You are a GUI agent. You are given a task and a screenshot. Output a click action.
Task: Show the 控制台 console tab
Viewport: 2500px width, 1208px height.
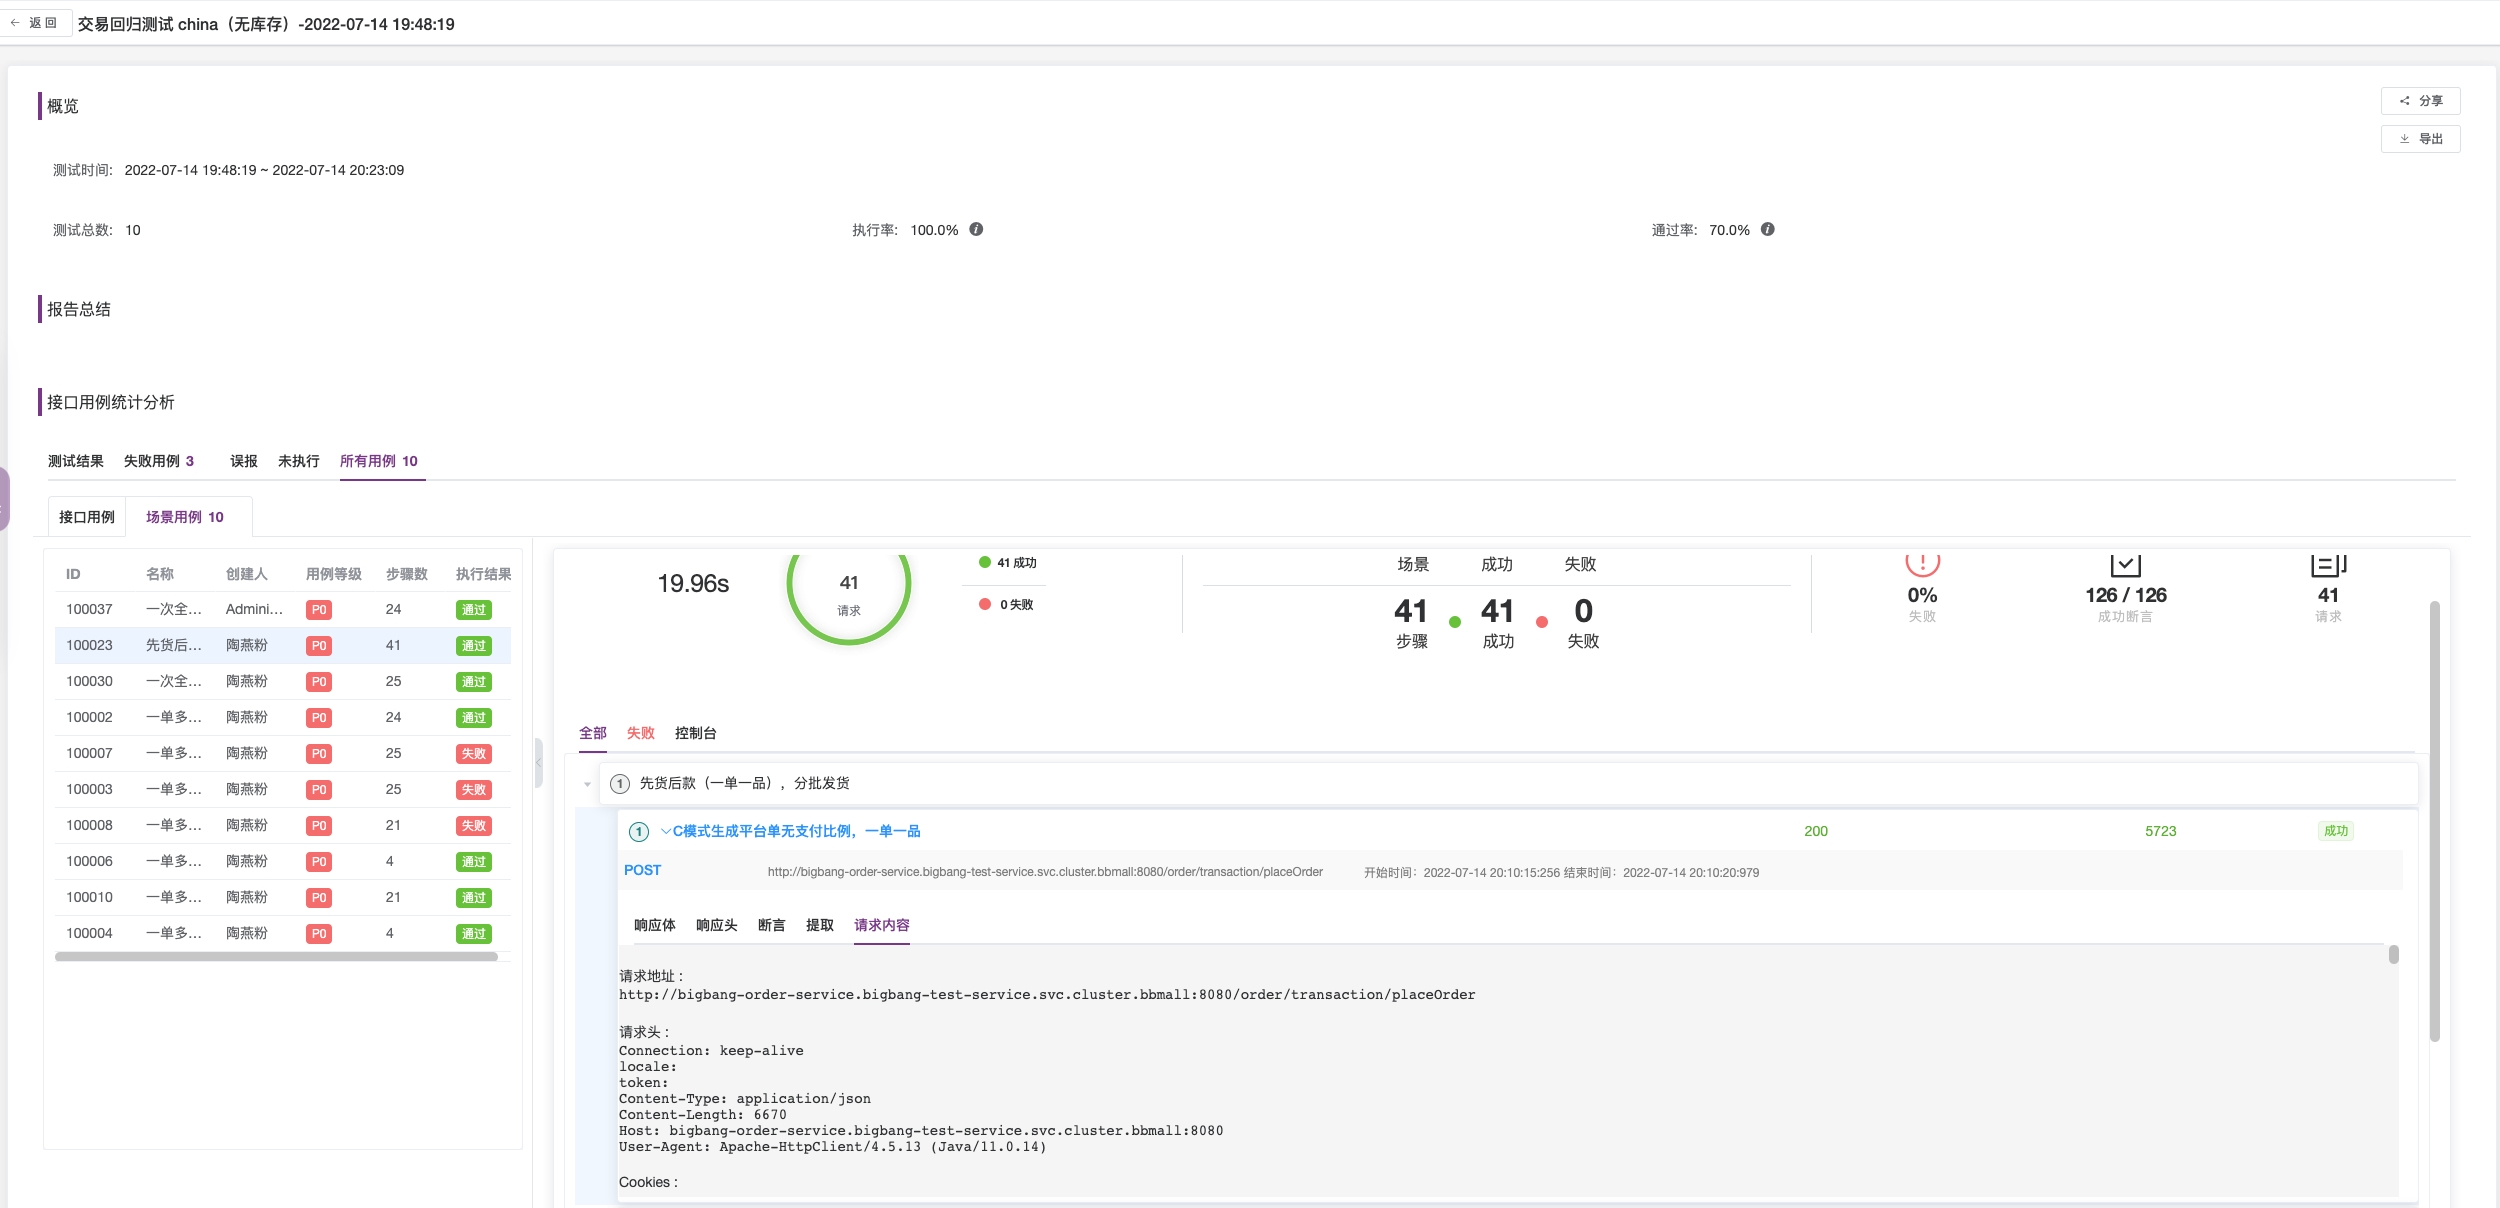pyautogui.click(x=695, y=733)
